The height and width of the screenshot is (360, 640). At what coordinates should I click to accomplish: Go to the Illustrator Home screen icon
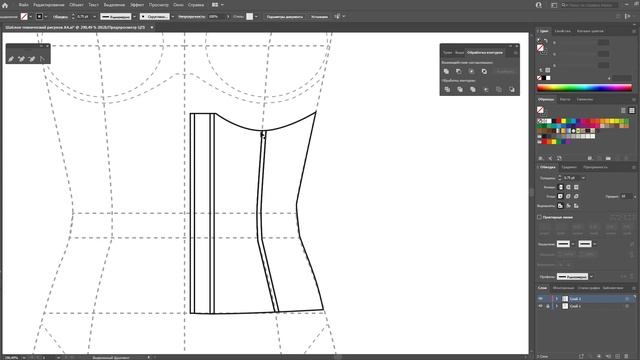tap(5, 5)
